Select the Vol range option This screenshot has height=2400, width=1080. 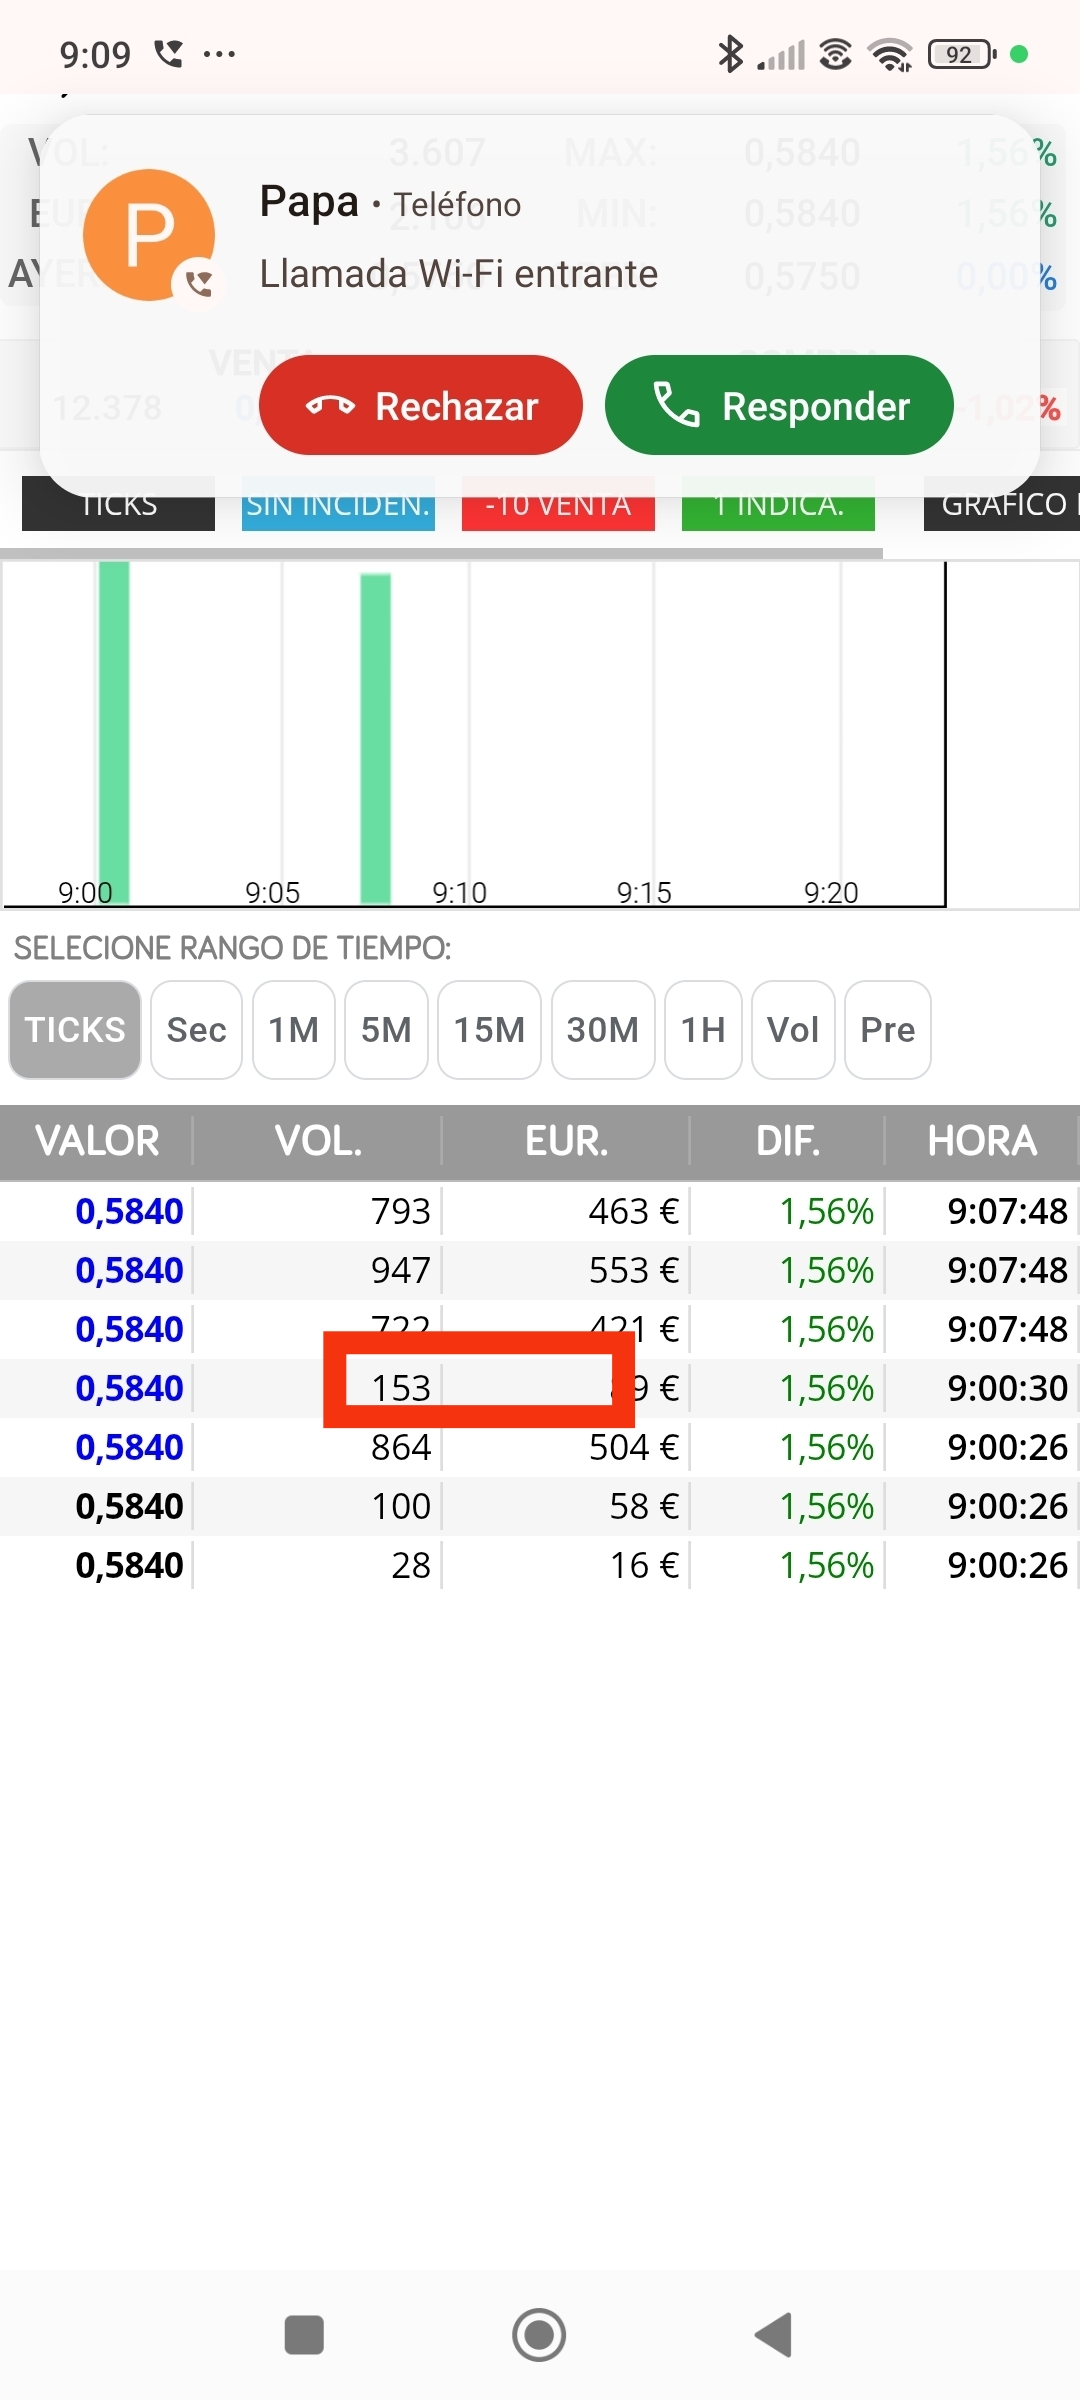tap(793, 1030)
